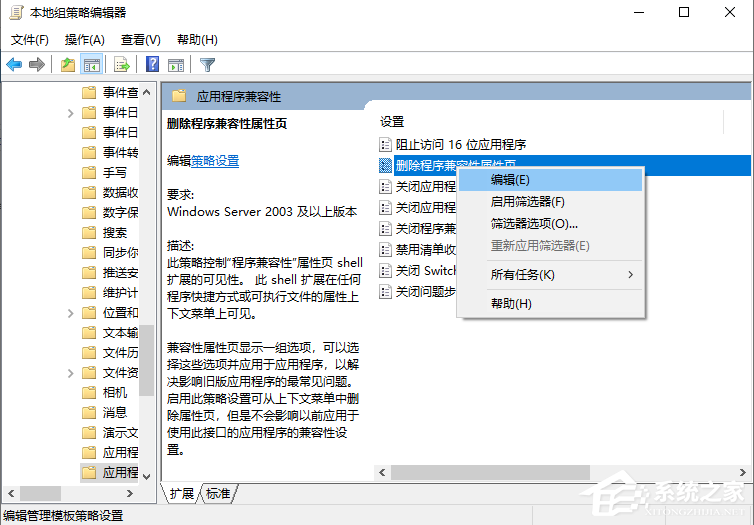754x525 pixels.
Task: Open the 所有任务(K) submenu arrow
Action: point(630,275)
